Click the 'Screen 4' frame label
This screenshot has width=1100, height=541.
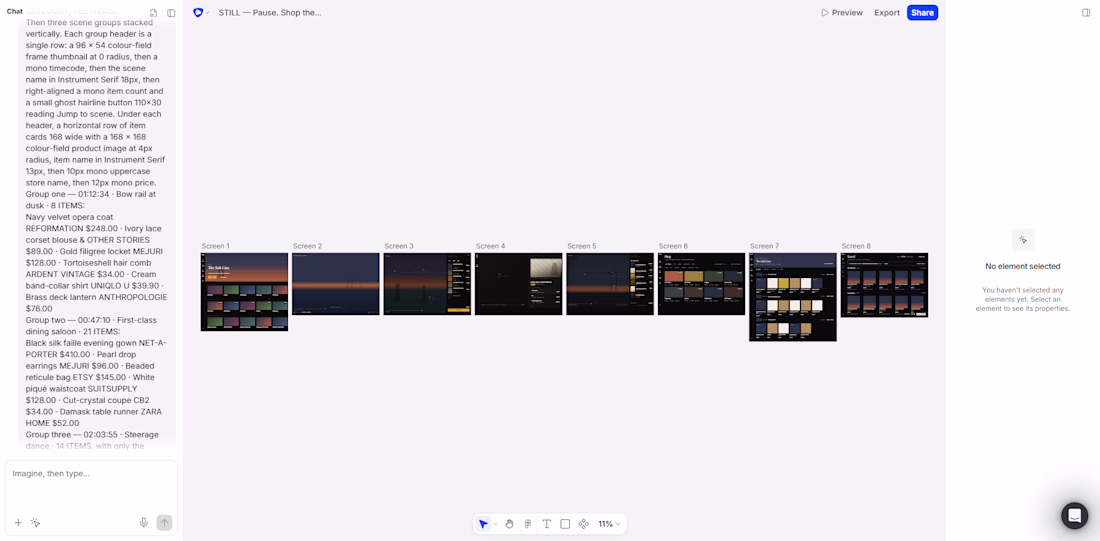490,246
